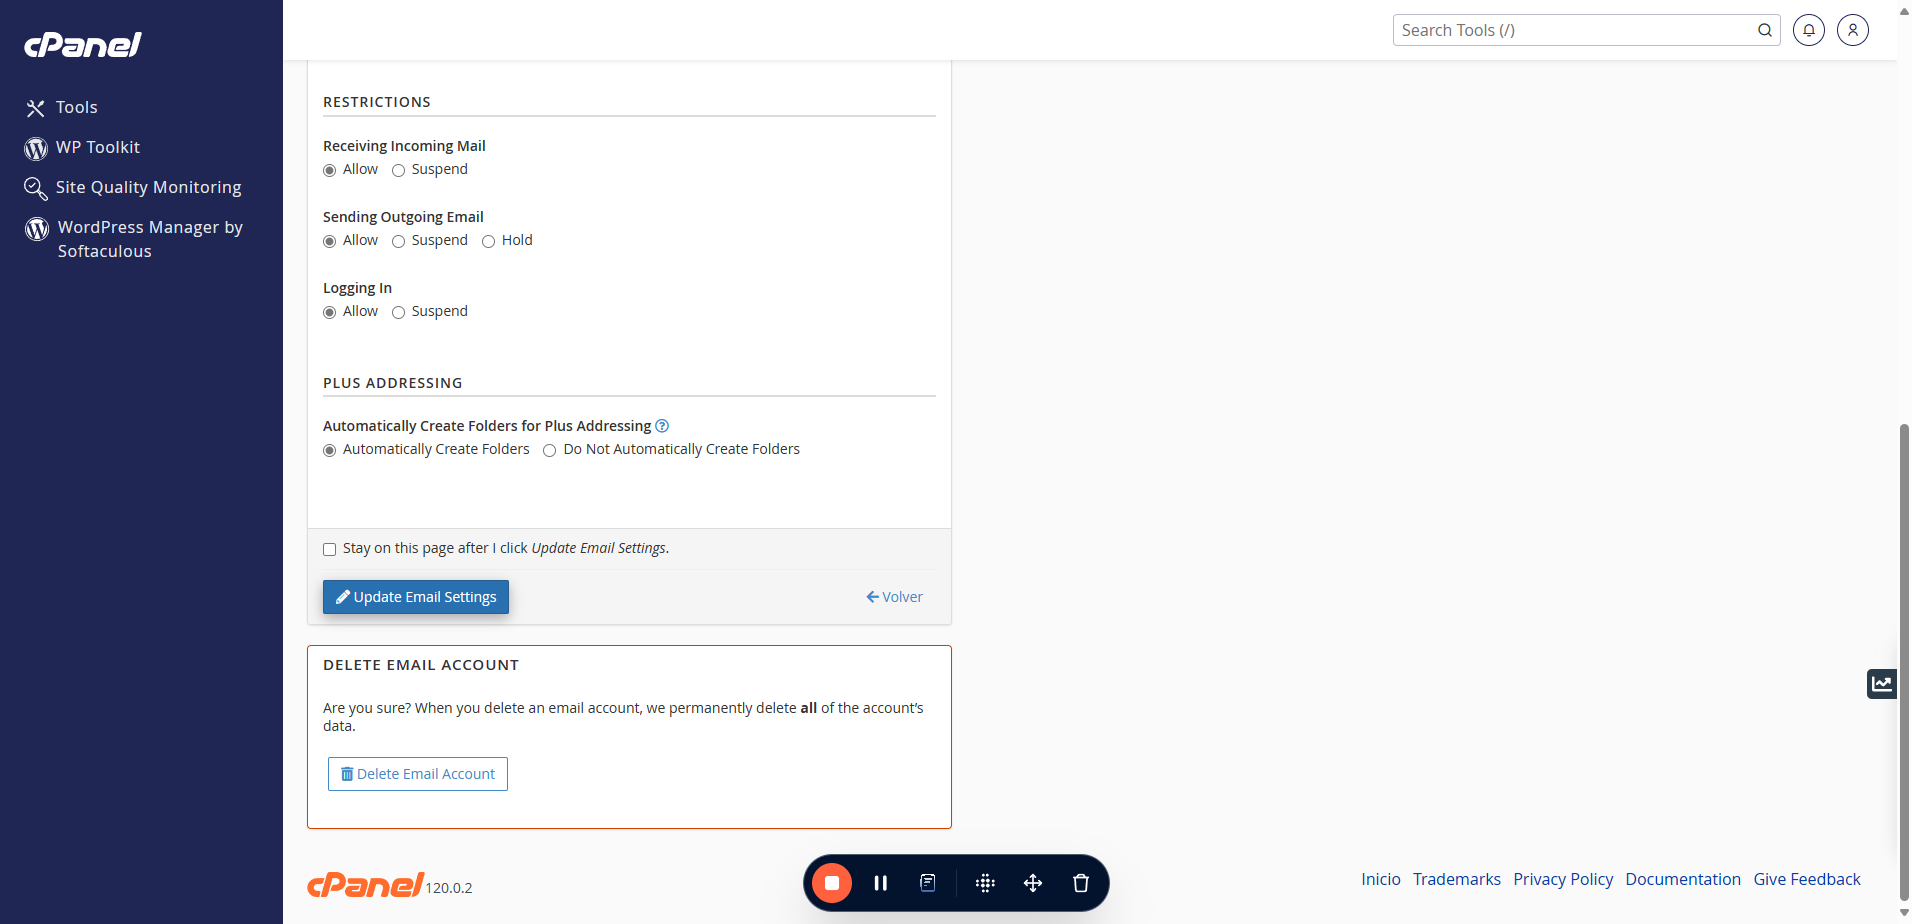Click Update Email Settings button
This screenshot has height=924, width=1912.
click(x=416, y=597)
